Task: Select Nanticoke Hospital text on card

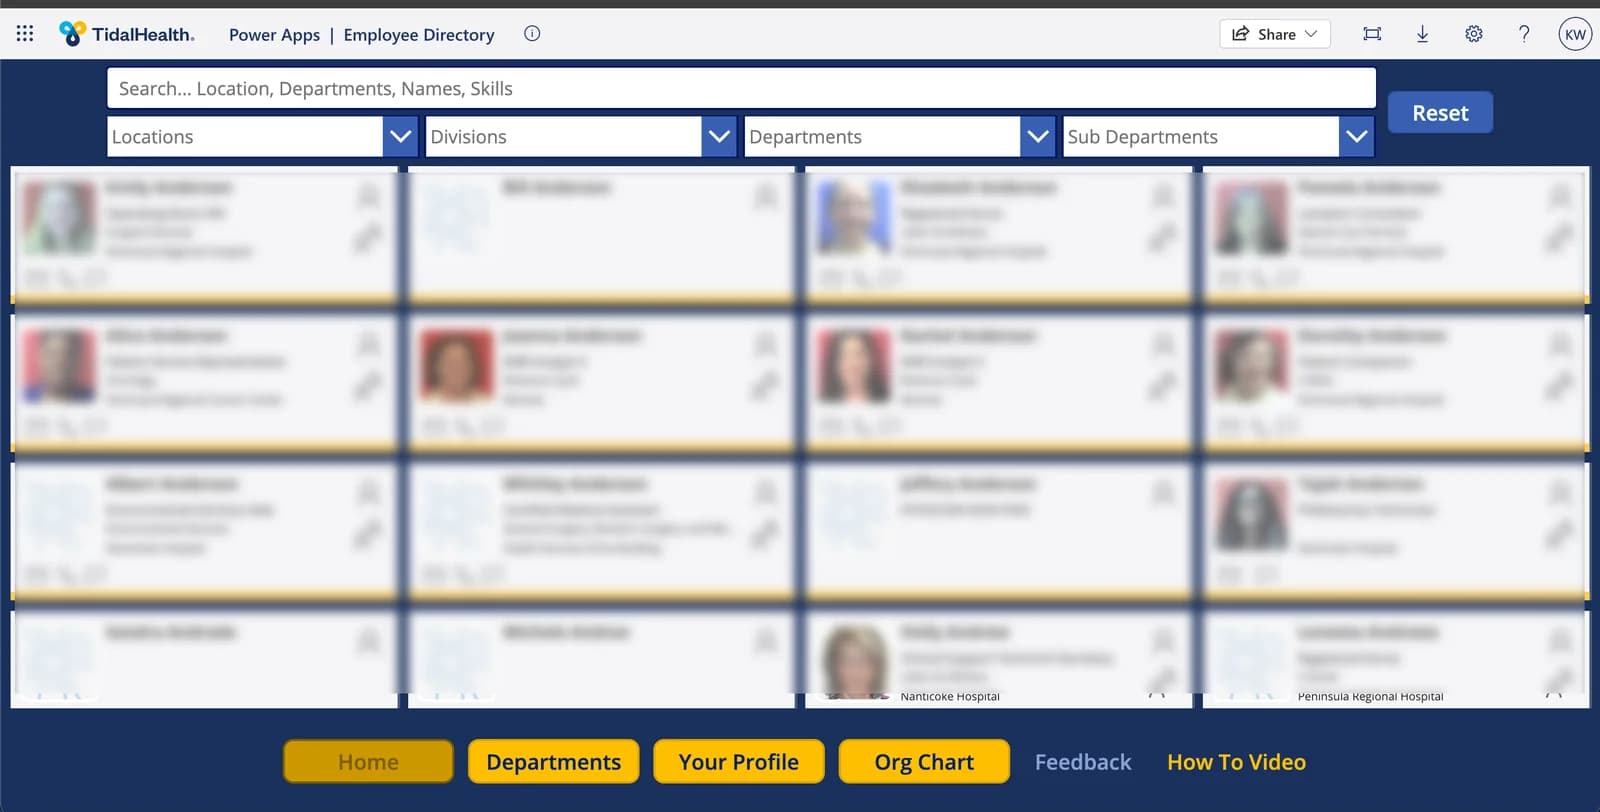Action: [950, 696]
